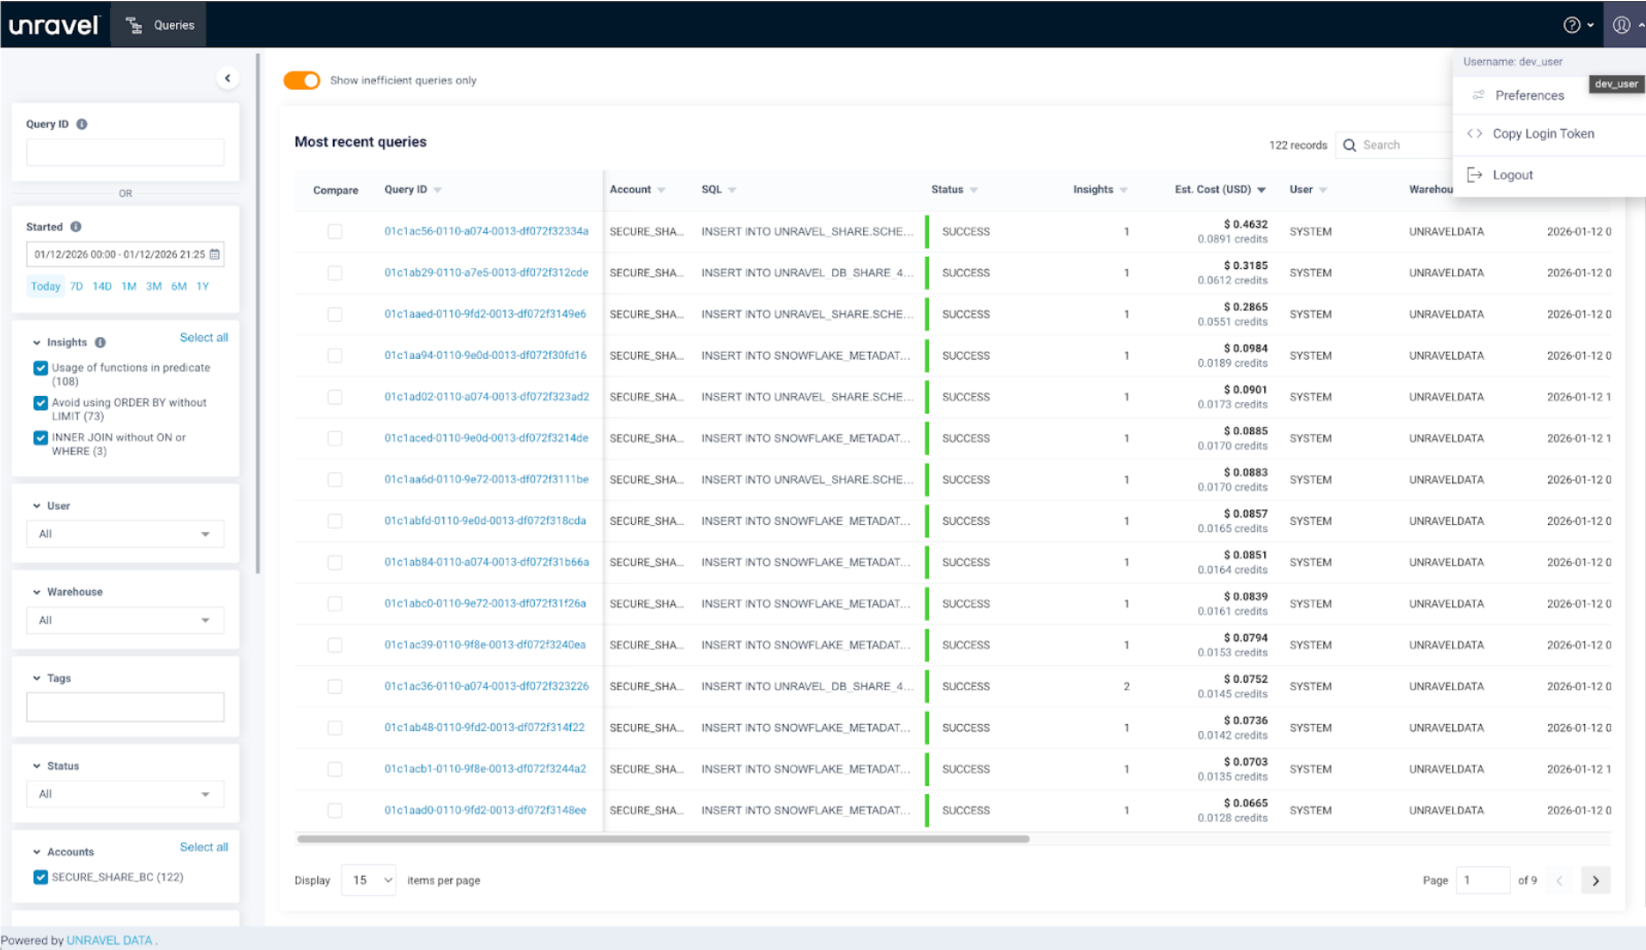The width and height of the screenshot is (1646, 950).
Task: Collapse the left filter sidebar
Action: point(227,78)
